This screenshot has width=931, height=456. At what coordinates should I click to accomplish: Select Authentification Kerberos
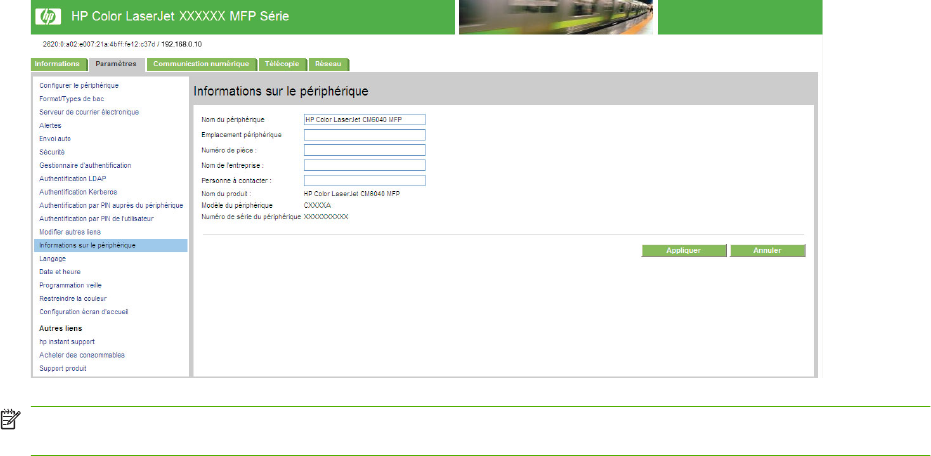pos(78,192)
